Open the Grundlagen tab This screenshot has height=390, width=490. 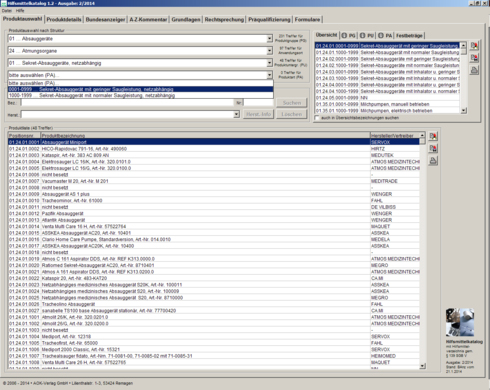pos(186,20)
